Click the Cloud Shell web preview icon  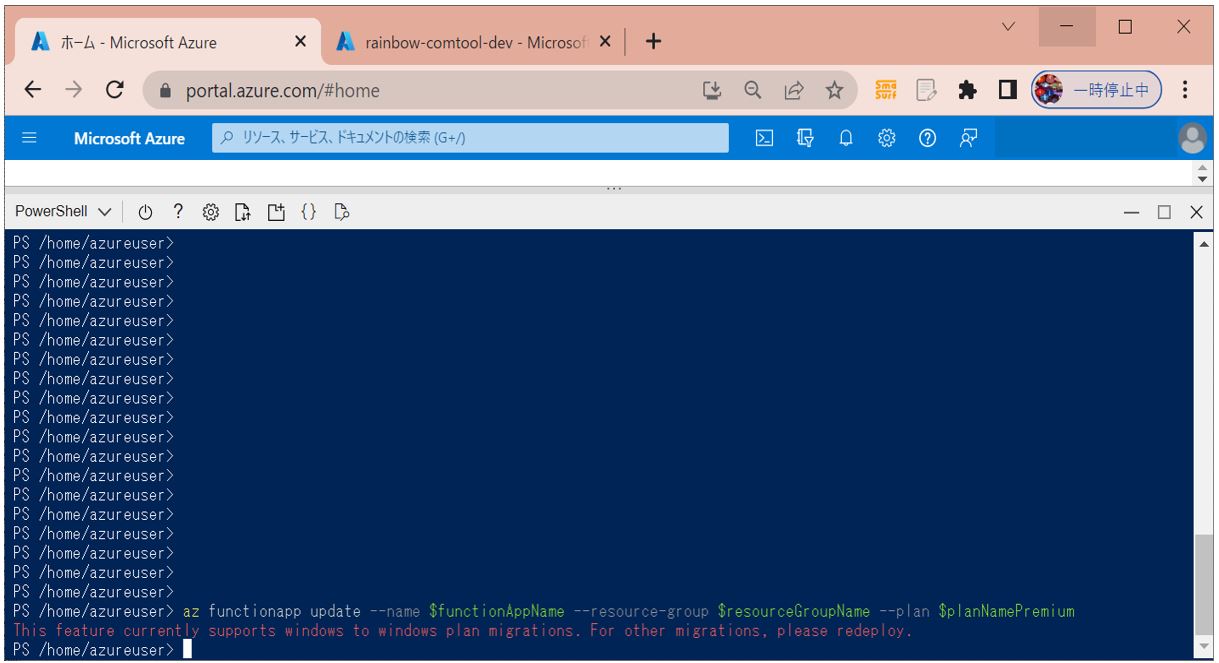341,212
